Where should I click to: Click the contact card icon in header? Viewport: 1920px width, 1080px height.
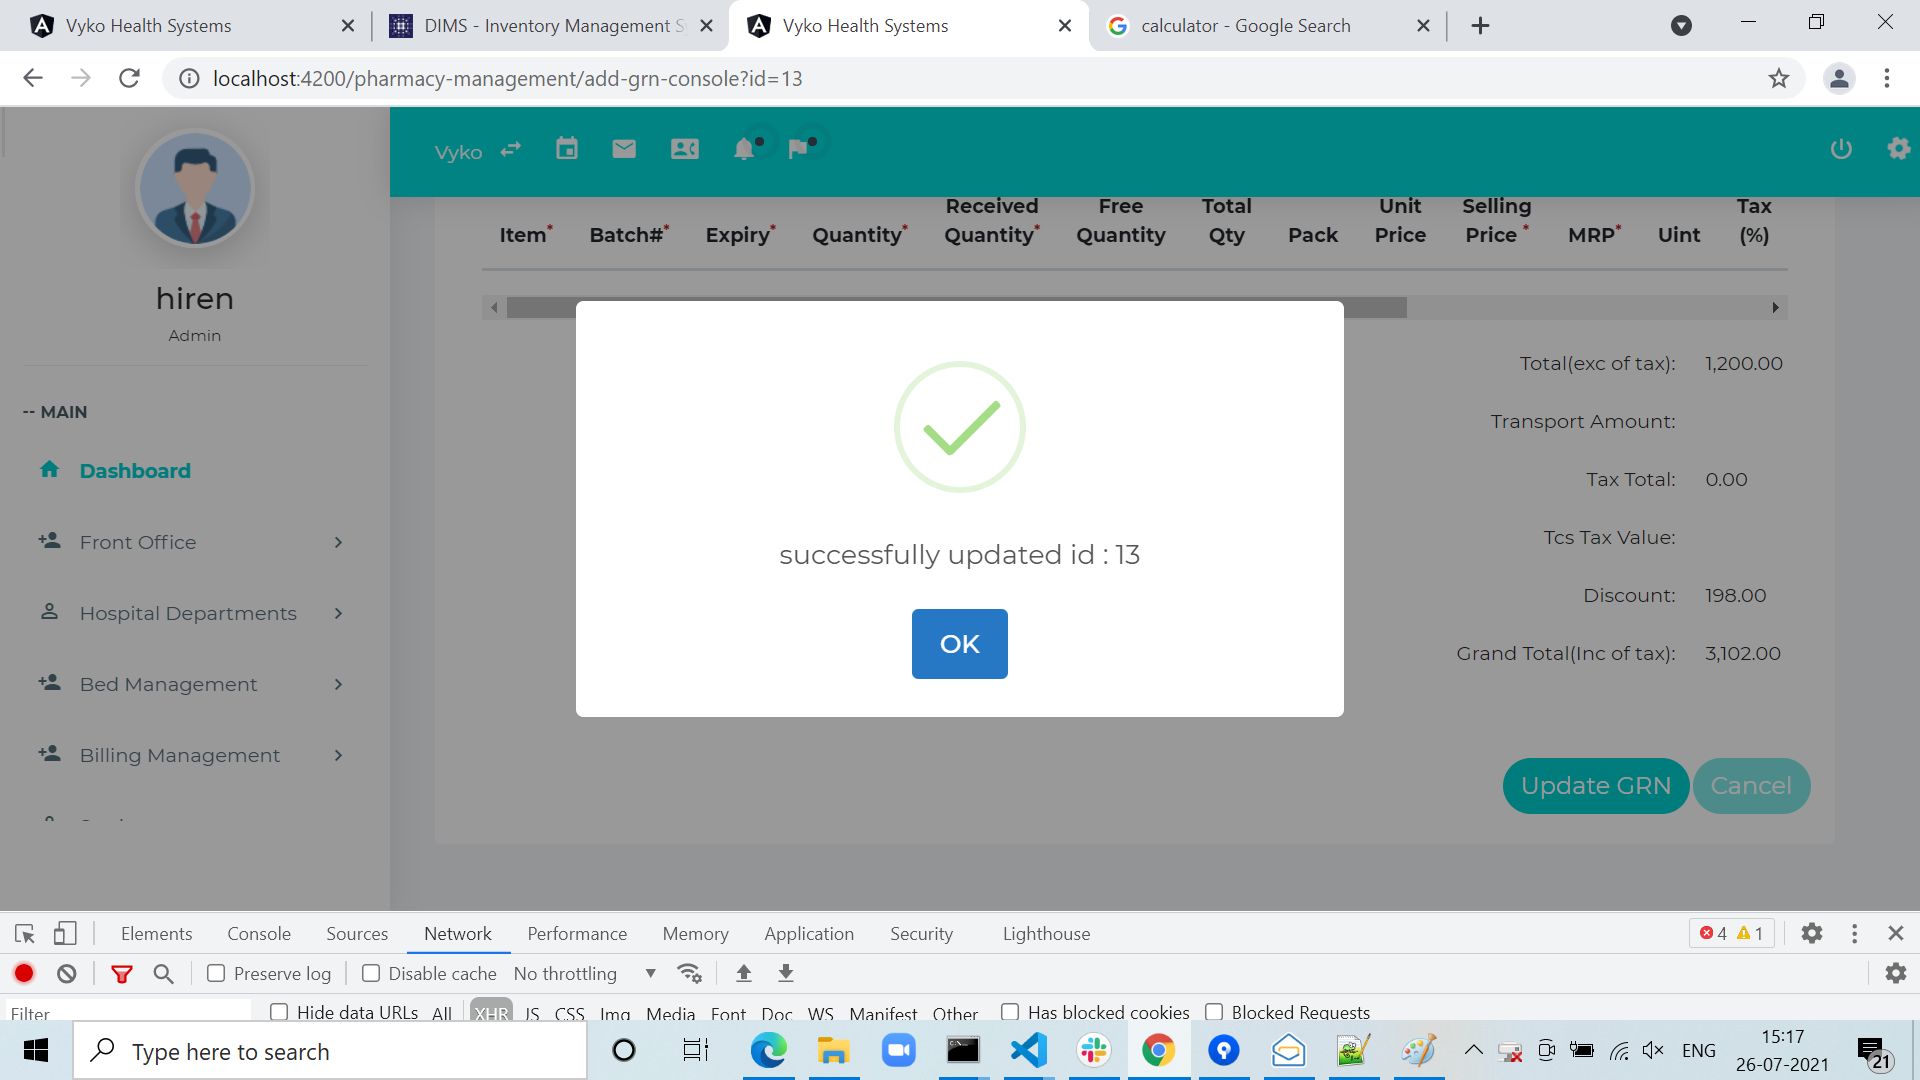(684, 149)
